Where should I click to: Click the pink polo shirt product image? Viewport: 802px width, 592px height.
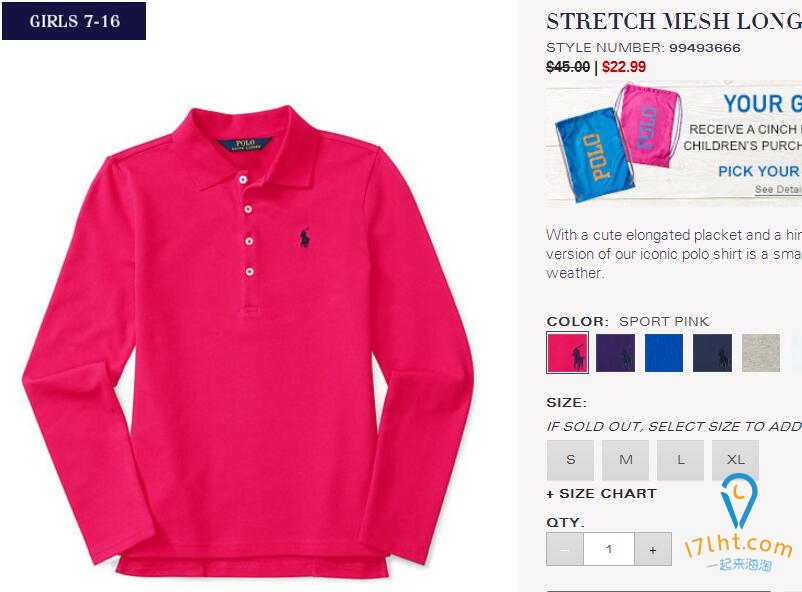tap(248, 340)
